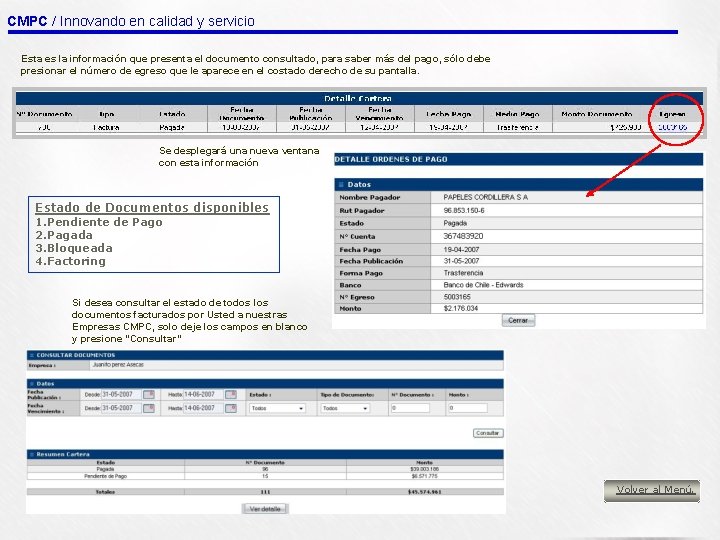Screen dimensions: 720x540
Task: Click the Consultar Documentos section header
Action: [265, 355]
